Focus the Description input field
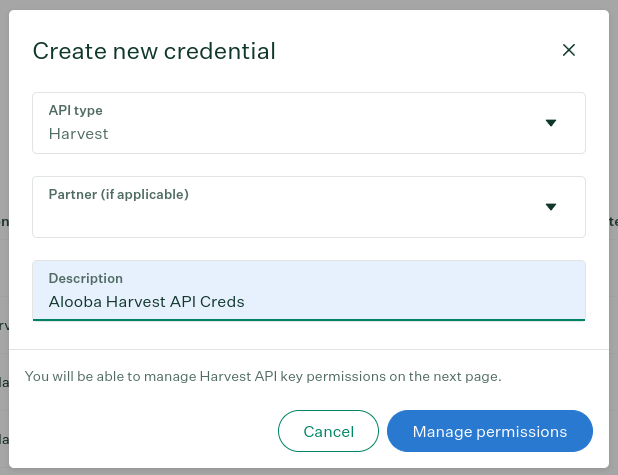Screen dimensions: 618x475 (309, 291)
